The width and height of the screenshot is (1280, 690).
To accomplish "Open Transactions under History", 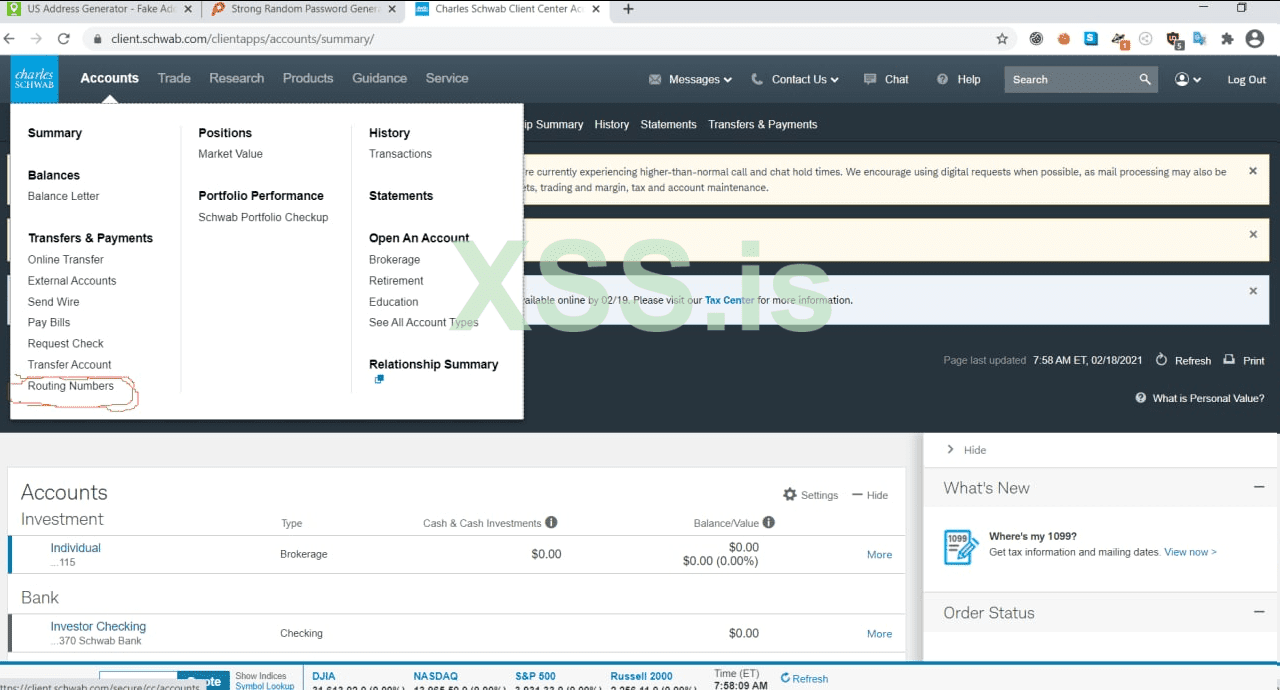I will [x=400, y=154].
